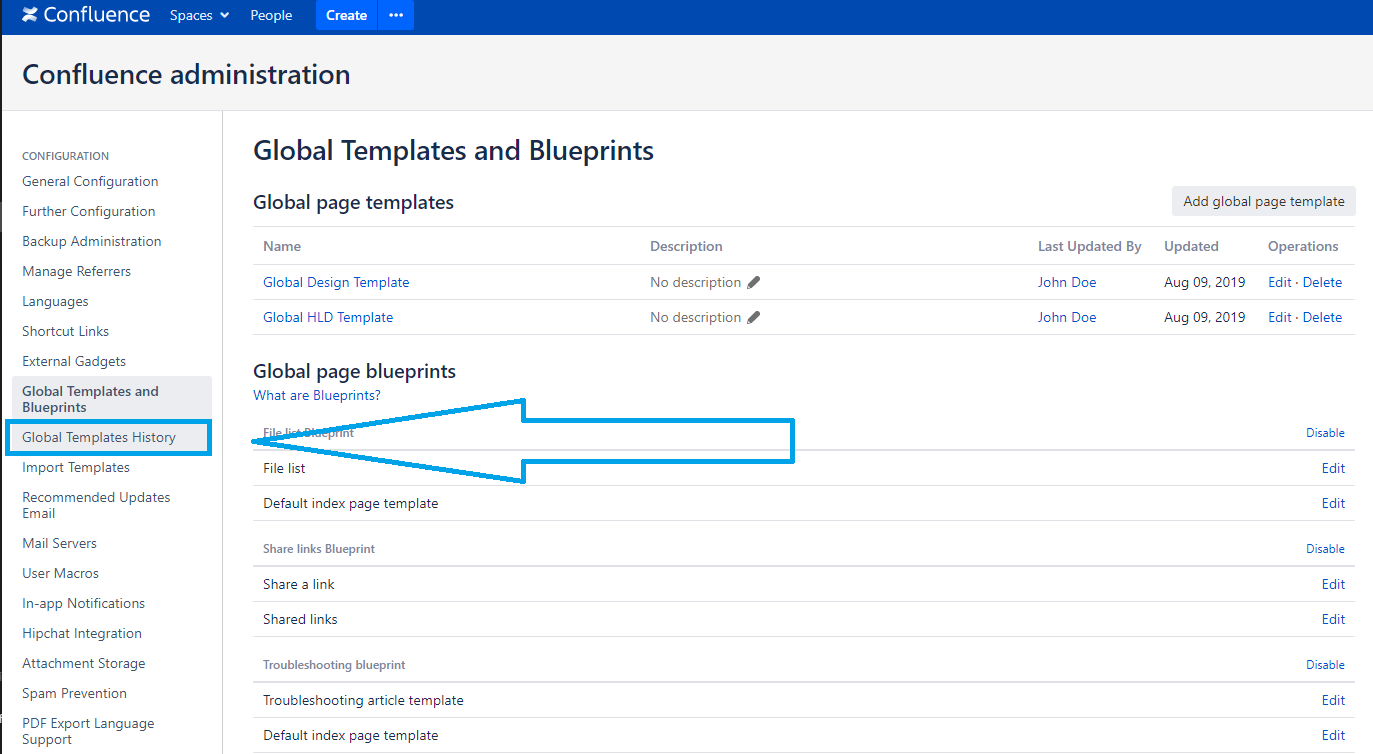This screenshot has width=1373, height=754.
Task: Edit the File list template
Action: [x=1333, y=468]
